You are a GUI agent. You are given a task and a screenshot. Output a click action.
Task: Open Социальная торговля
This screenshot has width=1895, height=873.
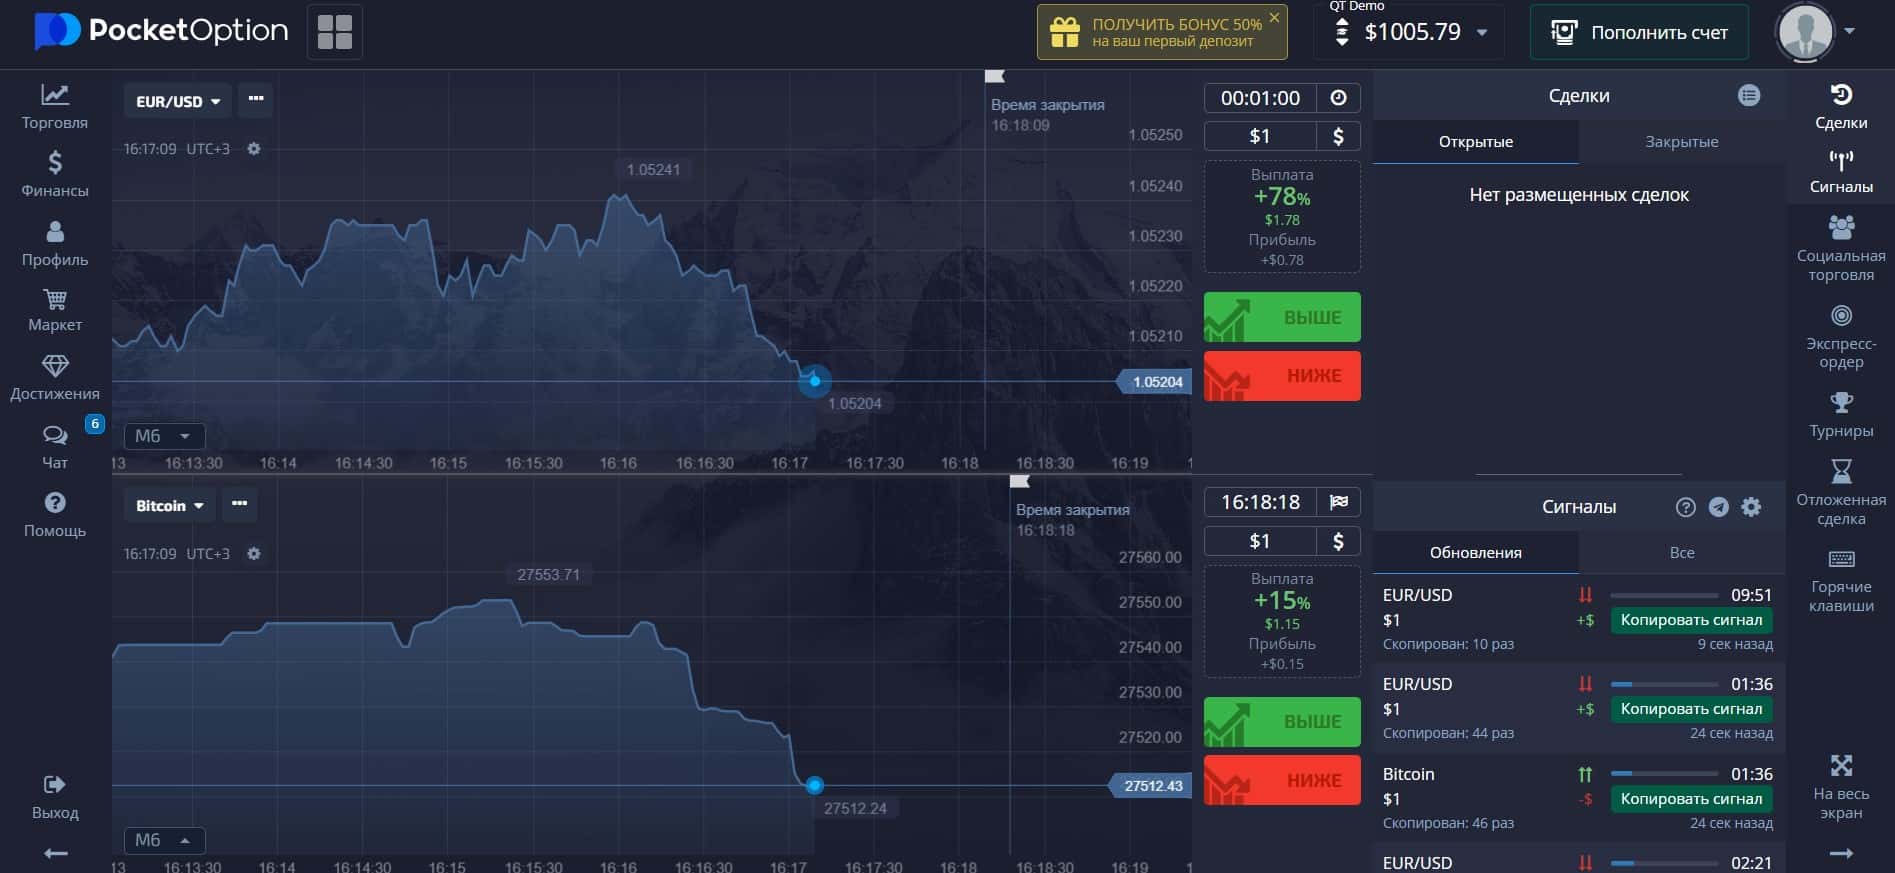pyautogui.click(x=1841, y=248)
